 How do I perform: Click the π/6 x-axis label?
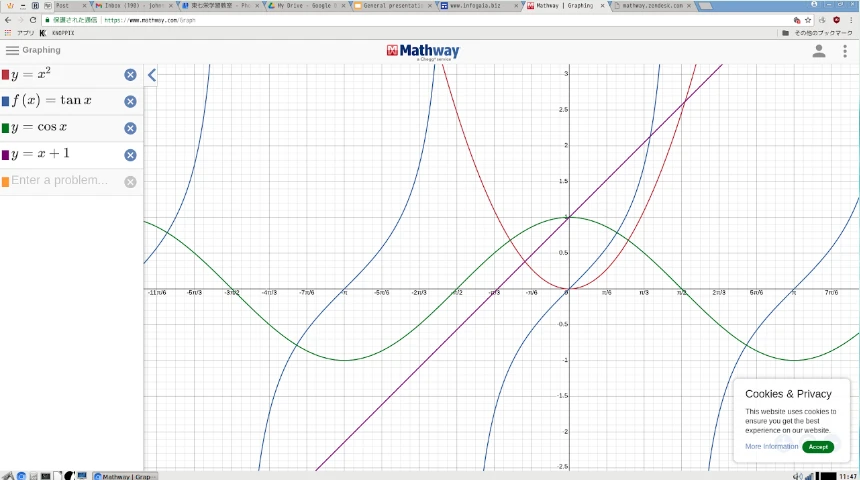click(x=606, y=293)
